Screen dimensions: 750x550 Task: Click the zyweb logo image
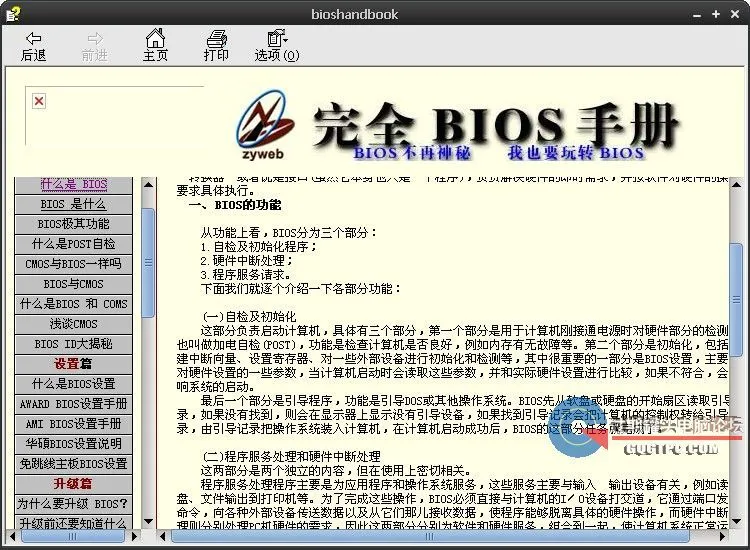pyautogui.click(x=265, y=125)
